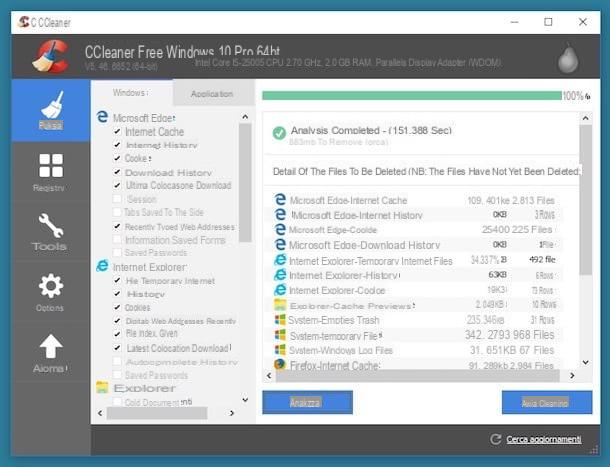Switch to the Windows tab
610x467 pixels.
point(130,93)
